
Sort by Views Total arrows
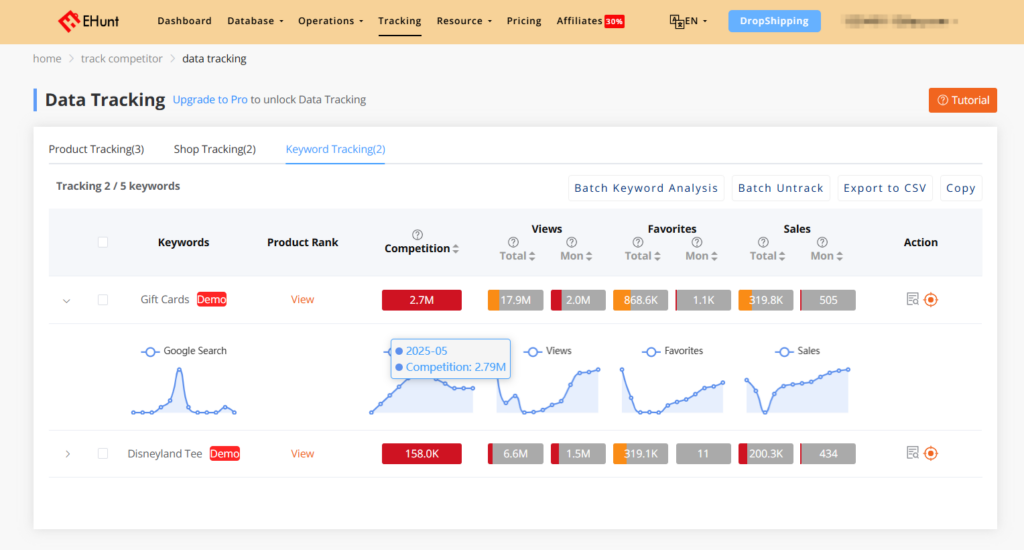click(x=532, y=256)
